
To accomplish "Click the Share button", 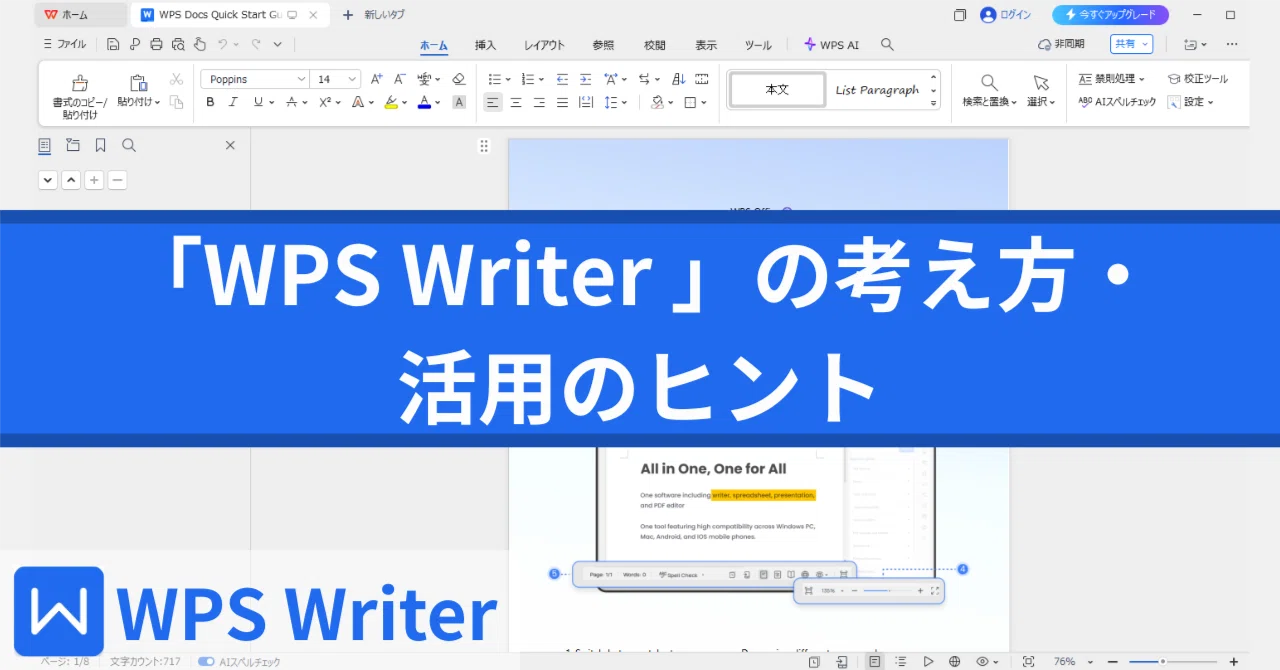I will point(1131,44).
